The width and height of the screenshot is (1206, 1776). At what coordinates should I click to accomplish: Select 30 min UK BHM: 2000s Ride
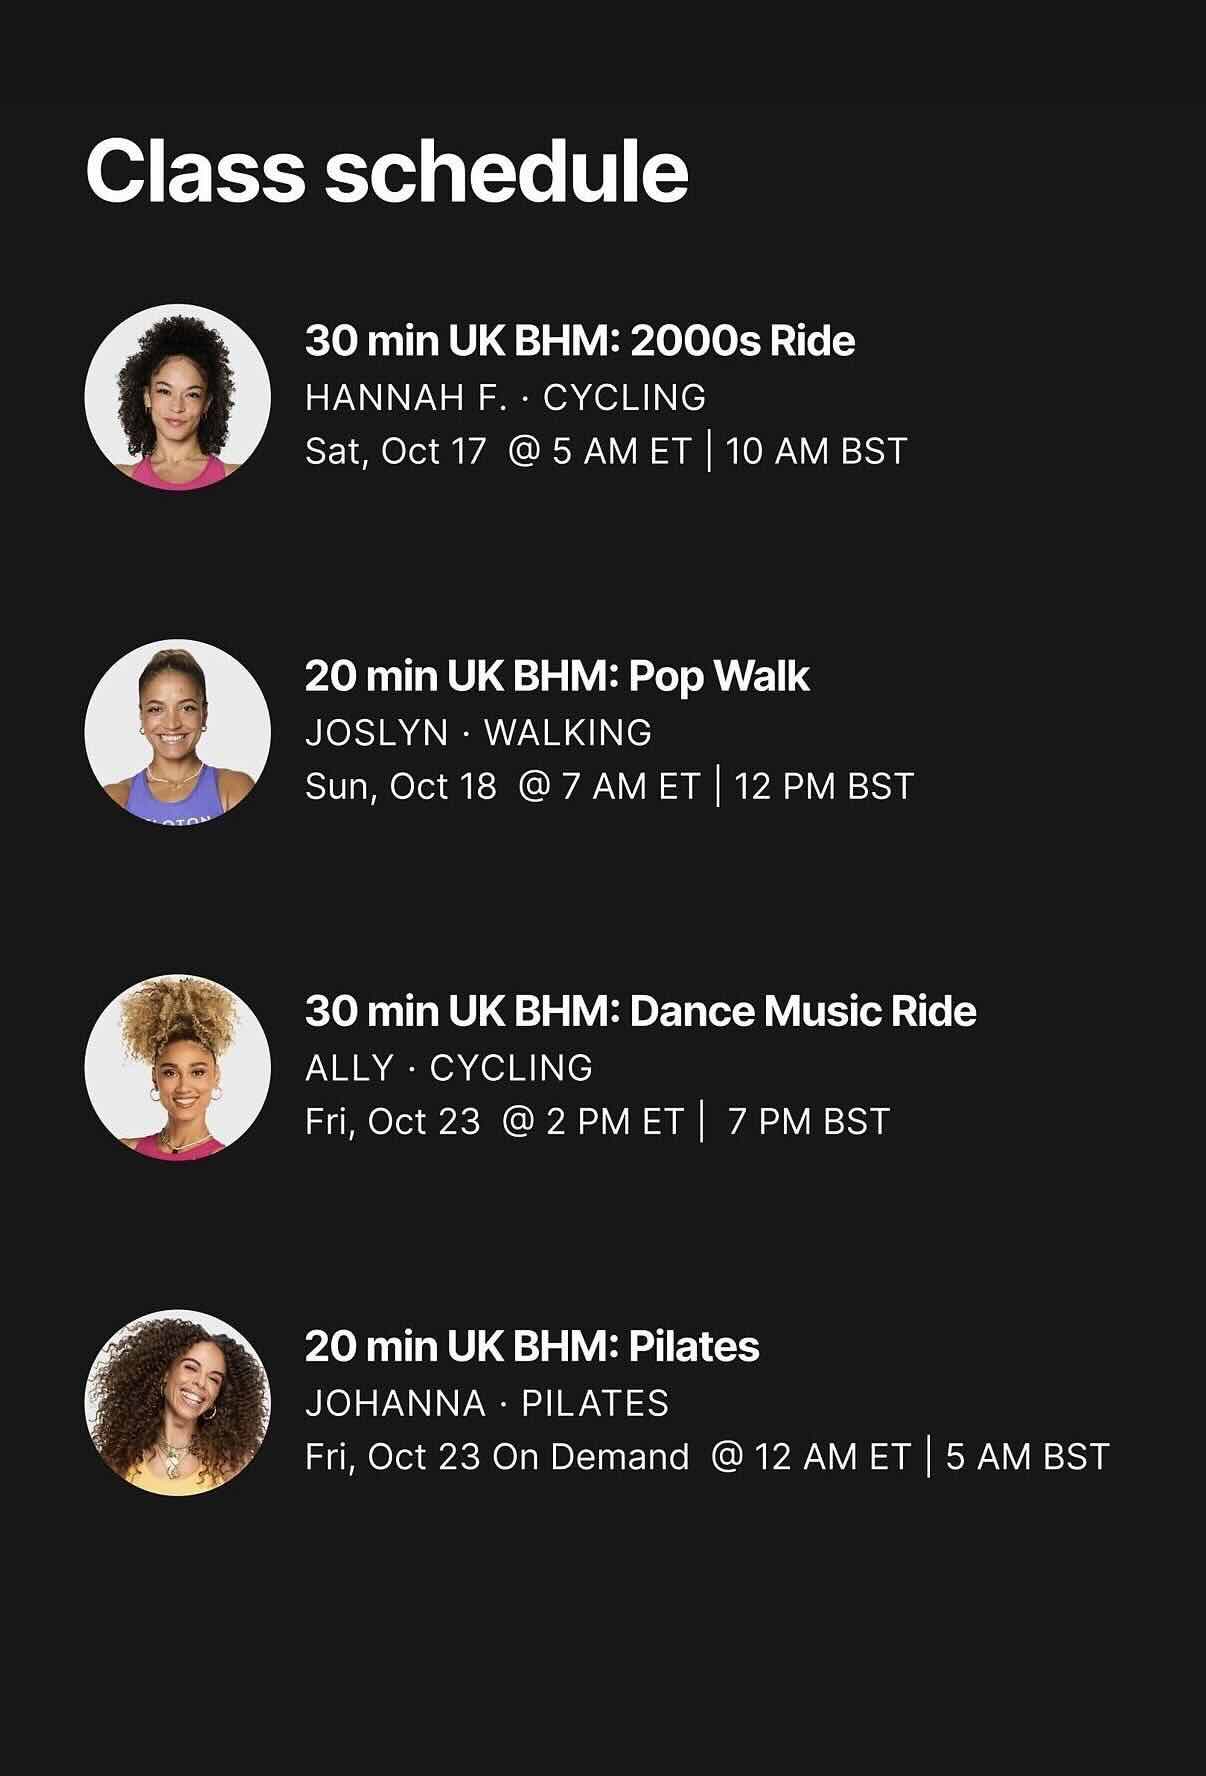click(x=580, y=341)
